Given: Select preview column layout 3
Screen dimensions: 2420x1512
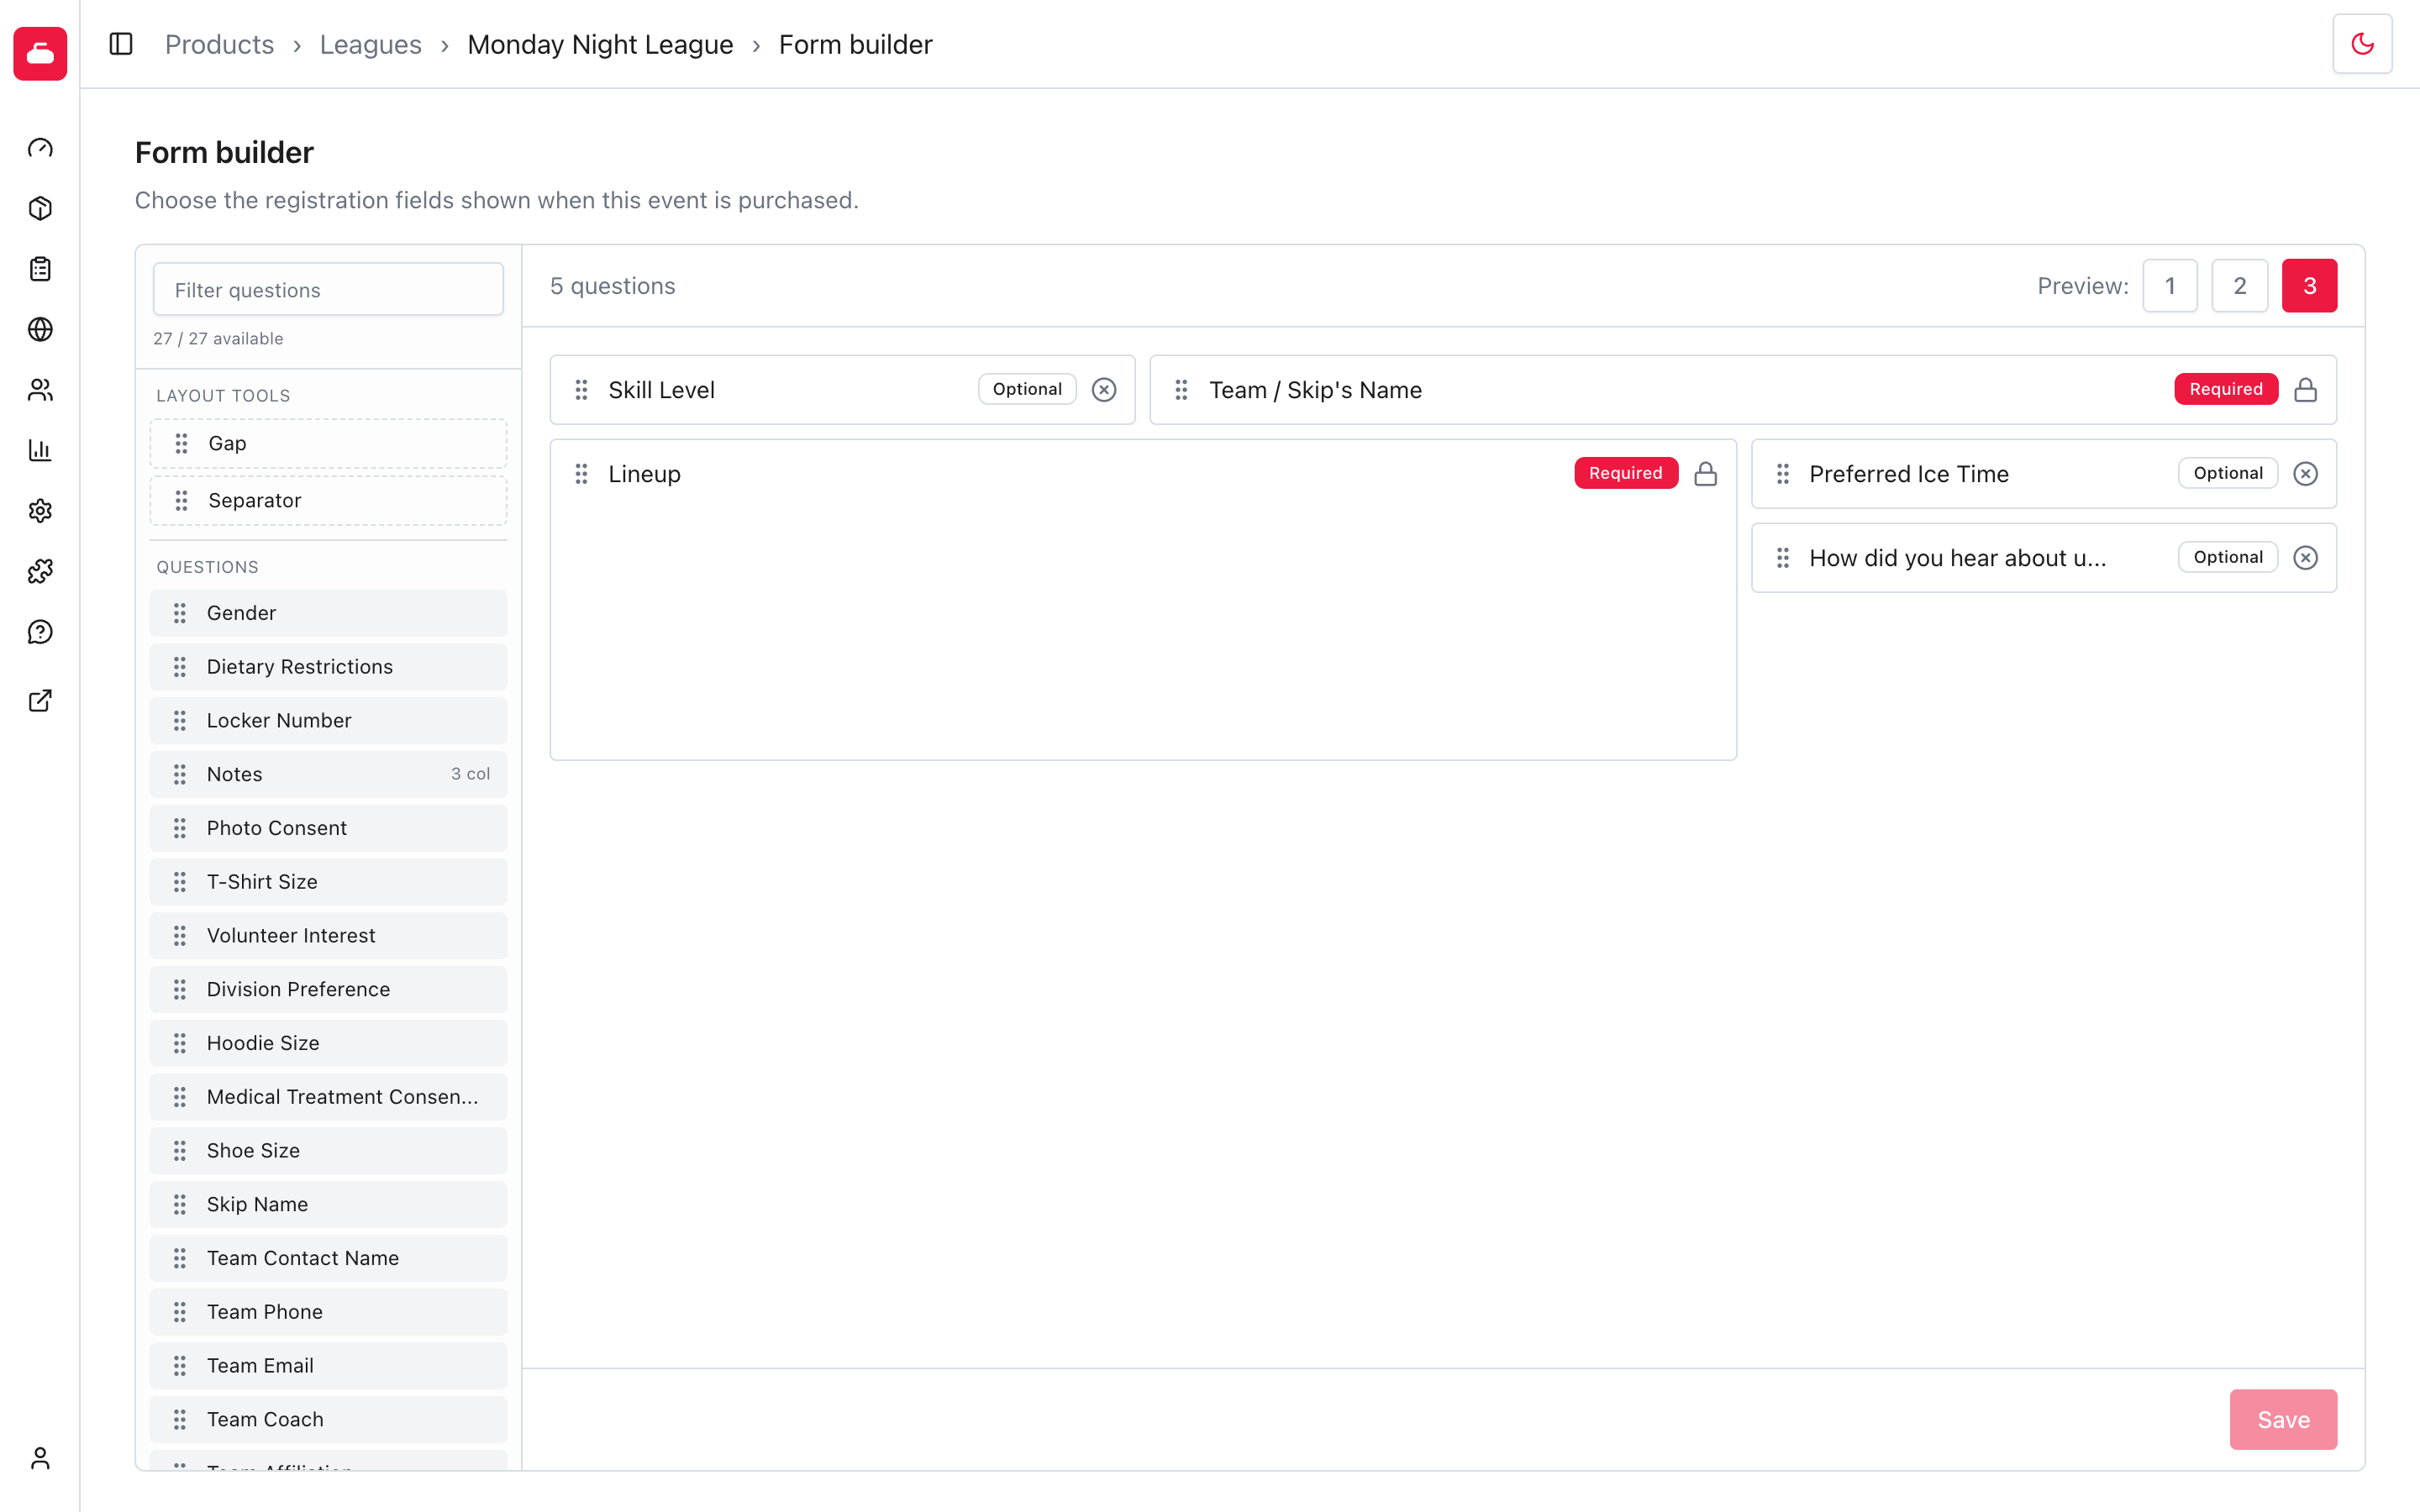Looking at the screenshot, I should click(x=2309, y=286).
